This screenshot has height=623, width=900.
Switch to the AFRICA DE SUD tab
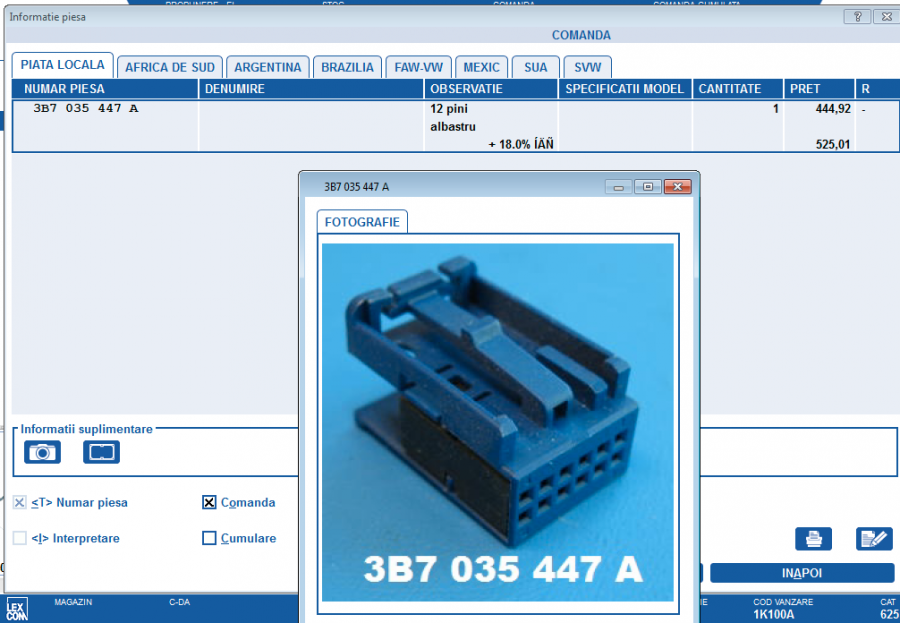coord(169,67)
